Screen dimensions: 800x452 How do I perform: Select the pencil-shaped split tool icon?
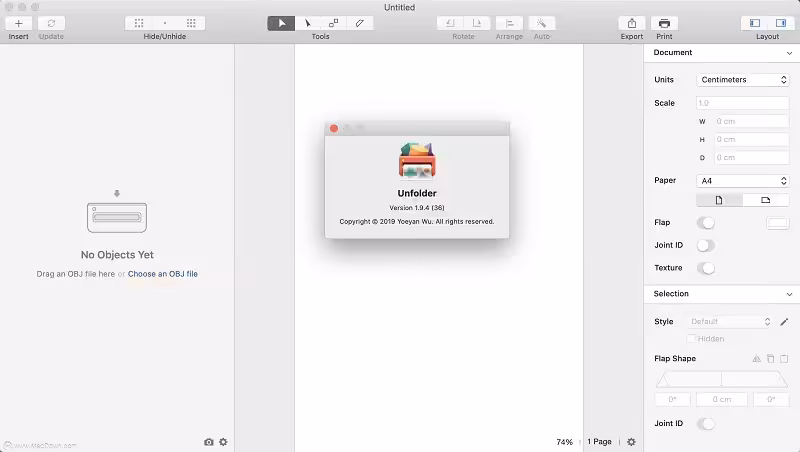coord(360,23)
